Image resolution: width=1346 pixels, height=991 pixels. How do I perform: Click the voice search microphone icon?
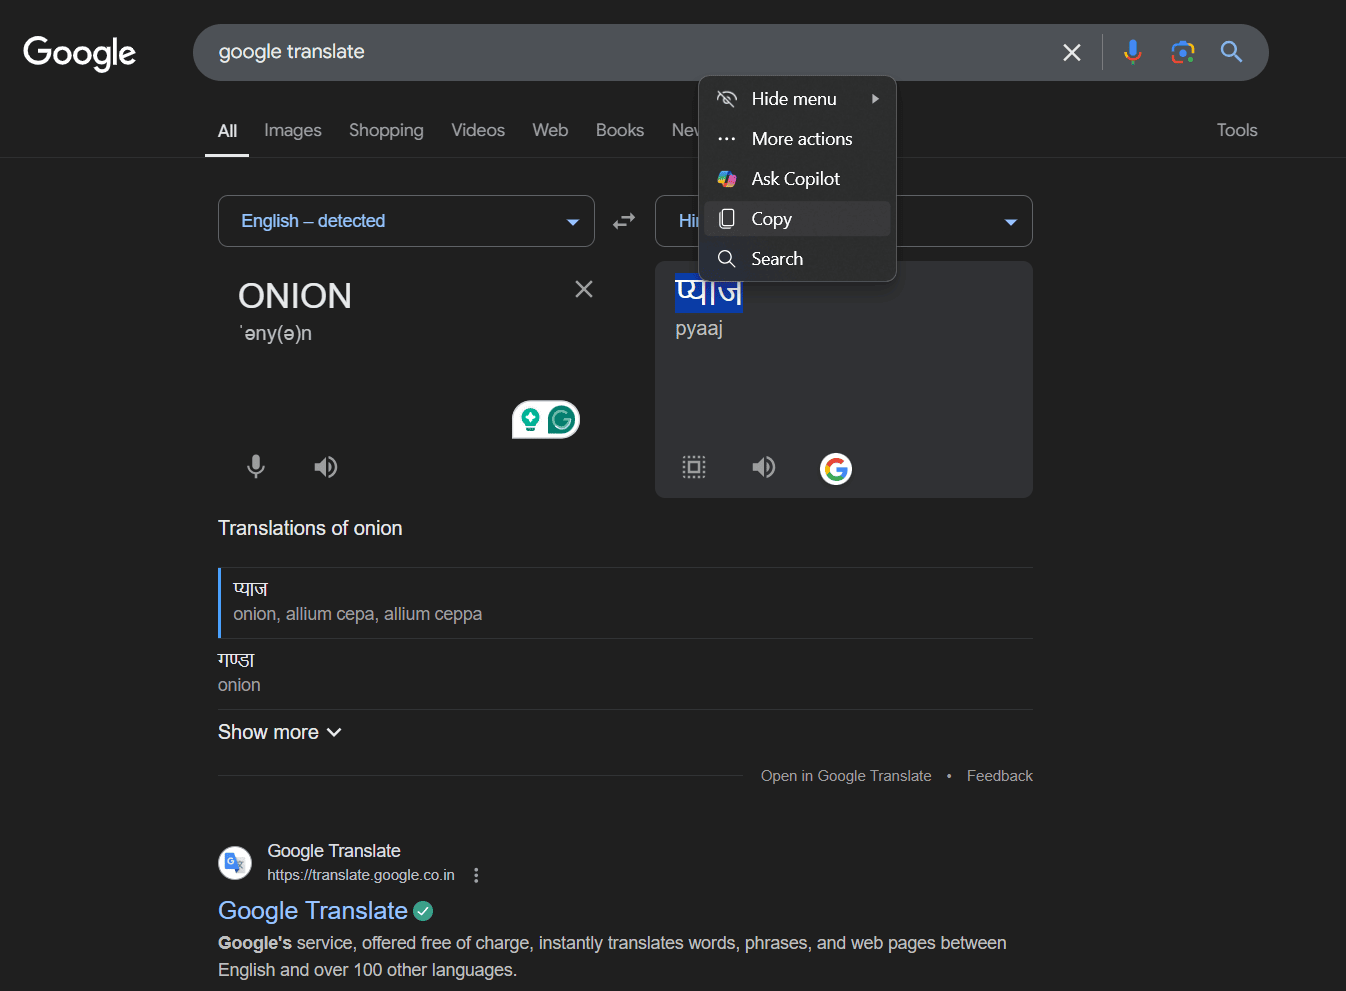click(x=1132, y=52)
